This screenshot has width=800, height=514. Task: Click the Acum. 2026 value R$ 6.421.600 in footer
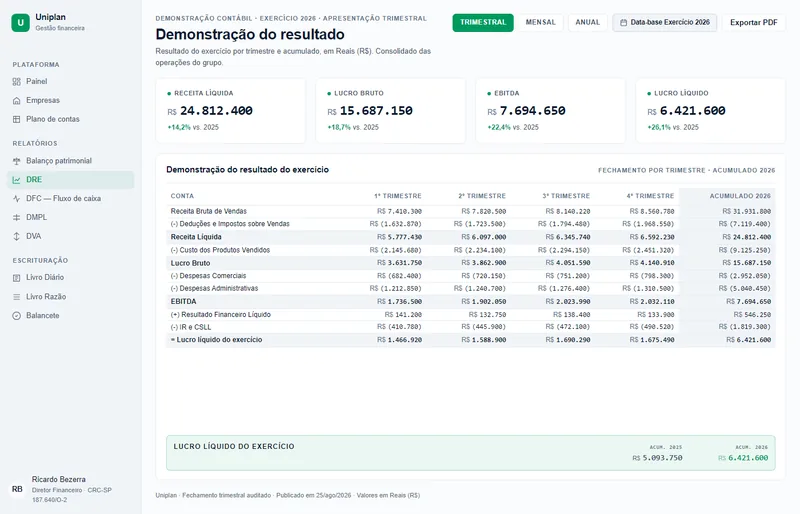tap(743, 458)
